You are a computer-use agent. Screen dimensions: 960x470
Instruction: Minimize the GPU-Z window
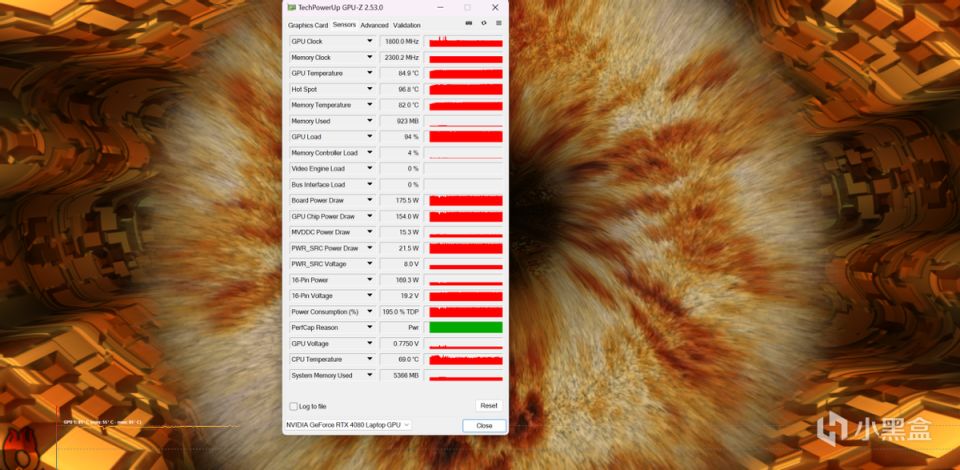pyautogui.click(x=440, y=7)
